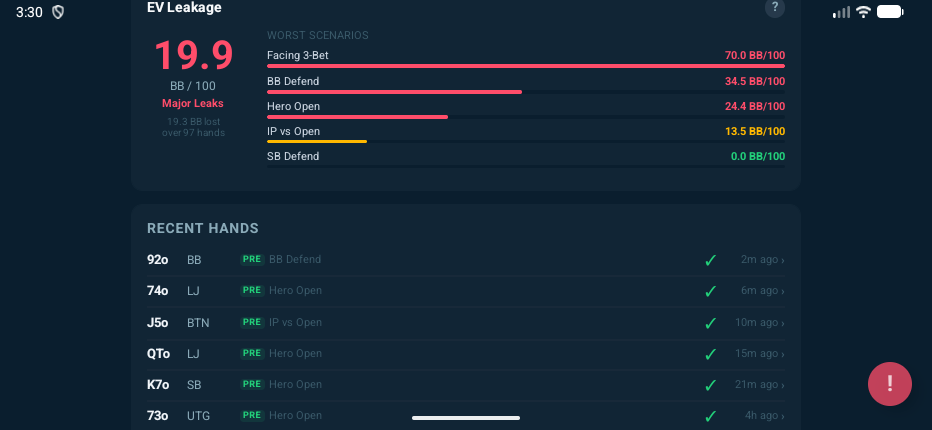932x430 pixels.
Task: Click the green checkmark on 92o hand
Action: click(710, 260)
